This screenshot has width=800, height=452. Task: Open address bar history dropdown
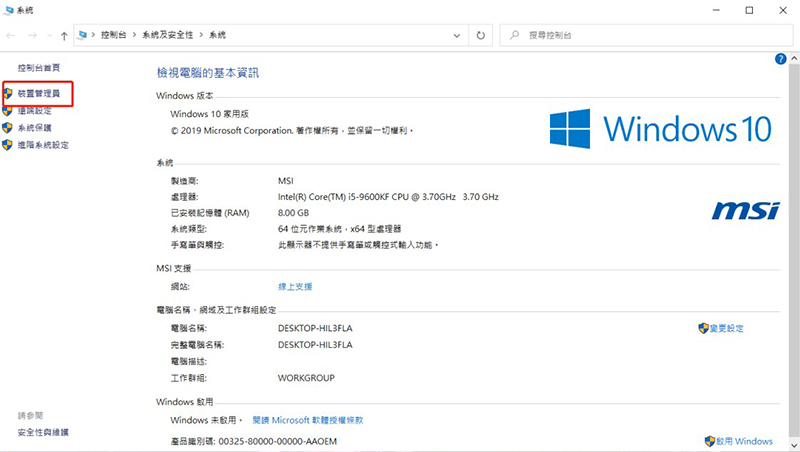(x=457, y=35)
